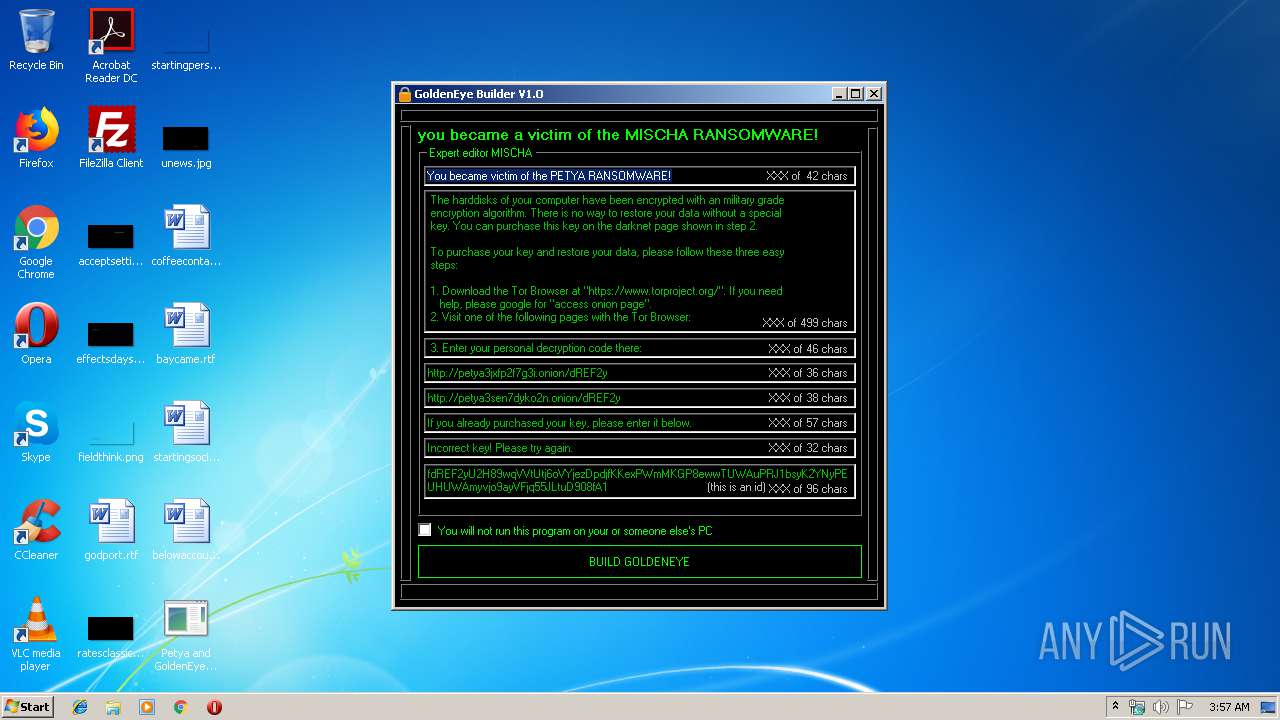Show hidden system tray icons

[x=1115, y=707]
